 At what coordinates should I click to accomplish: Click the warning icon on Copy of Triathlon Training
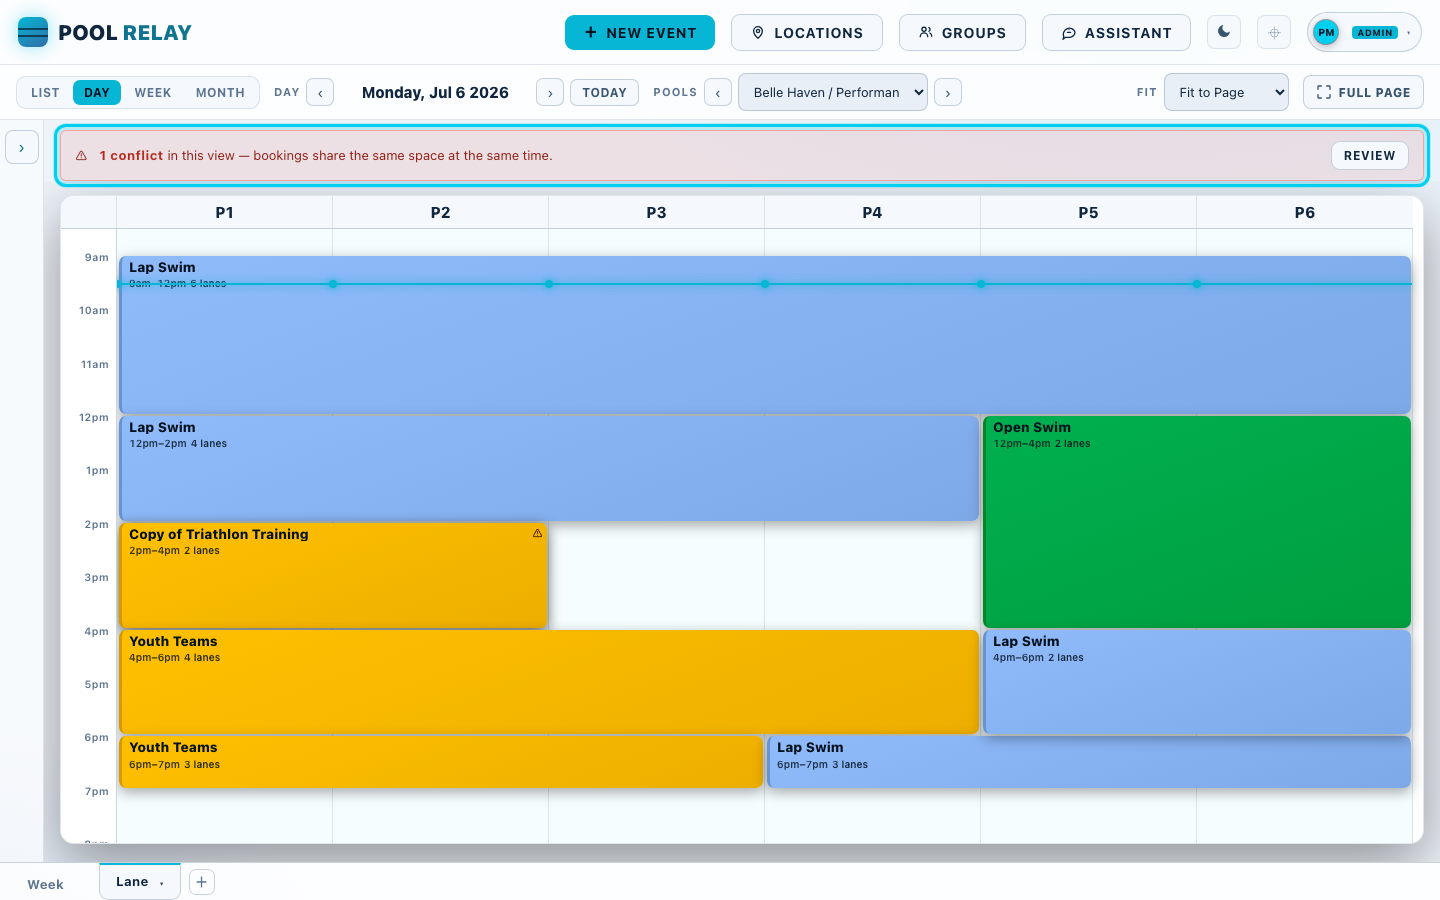[537, 533]
